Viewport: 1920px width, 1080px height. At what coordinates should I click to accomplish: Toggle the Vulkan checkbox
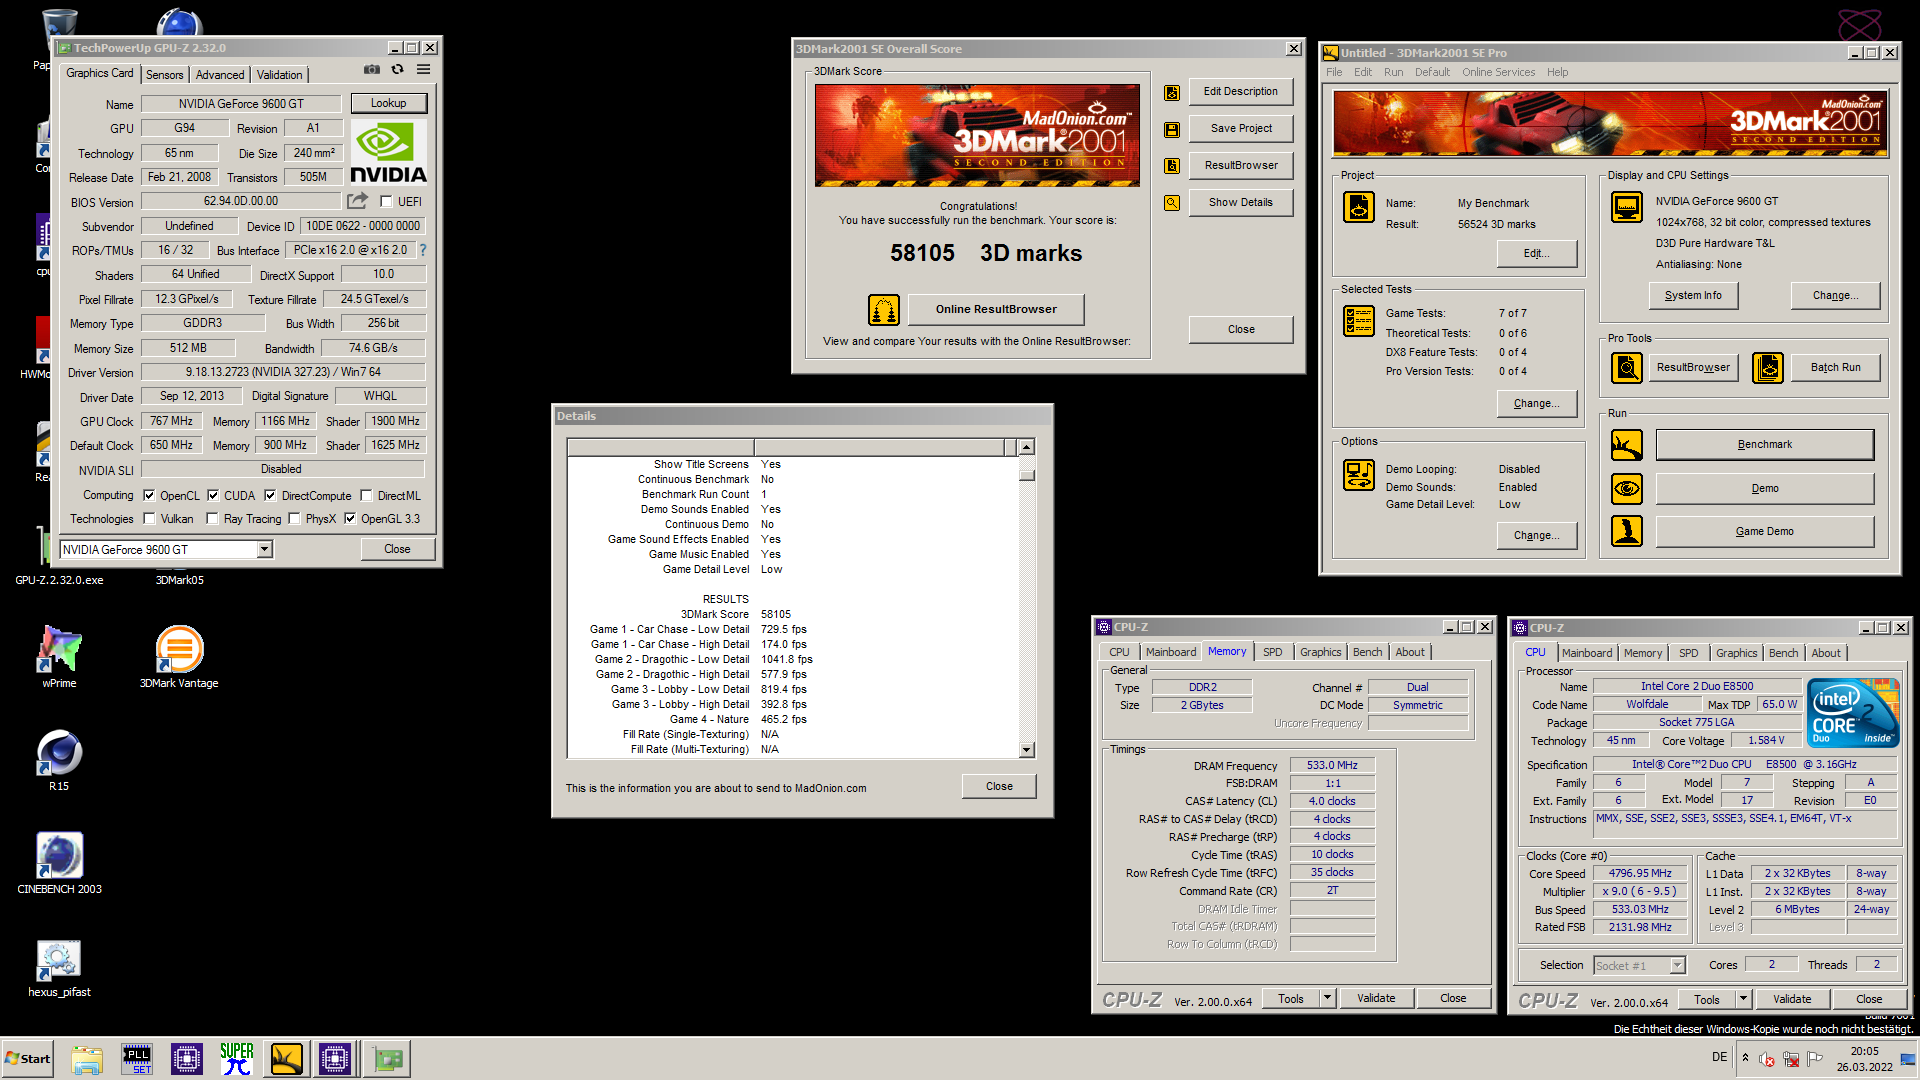pos(149,519)
